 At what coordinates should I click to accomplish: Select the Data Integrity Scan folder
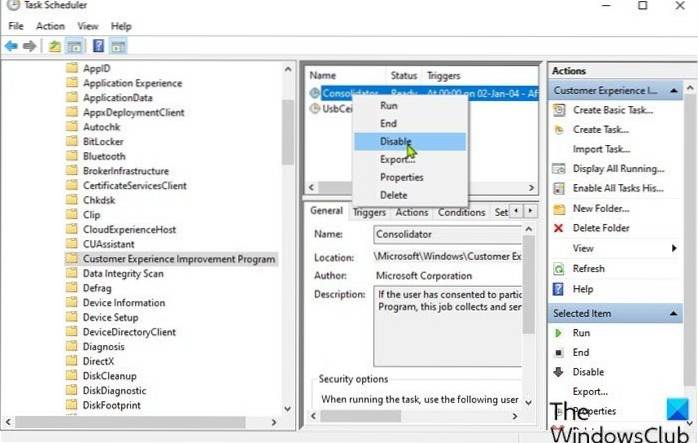[123, 273]
